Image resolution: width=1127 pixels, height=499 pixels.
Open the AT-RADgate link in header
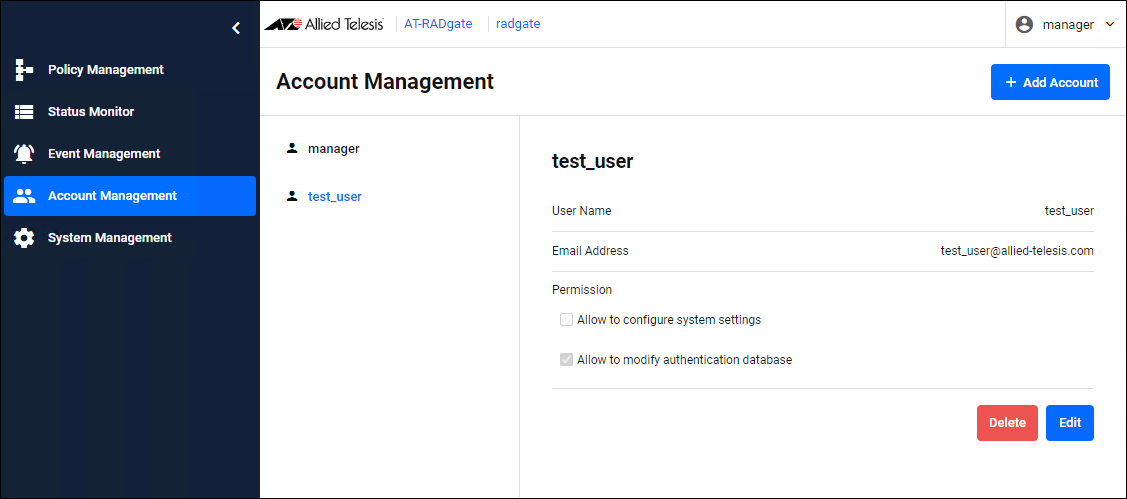coord(438,24)
